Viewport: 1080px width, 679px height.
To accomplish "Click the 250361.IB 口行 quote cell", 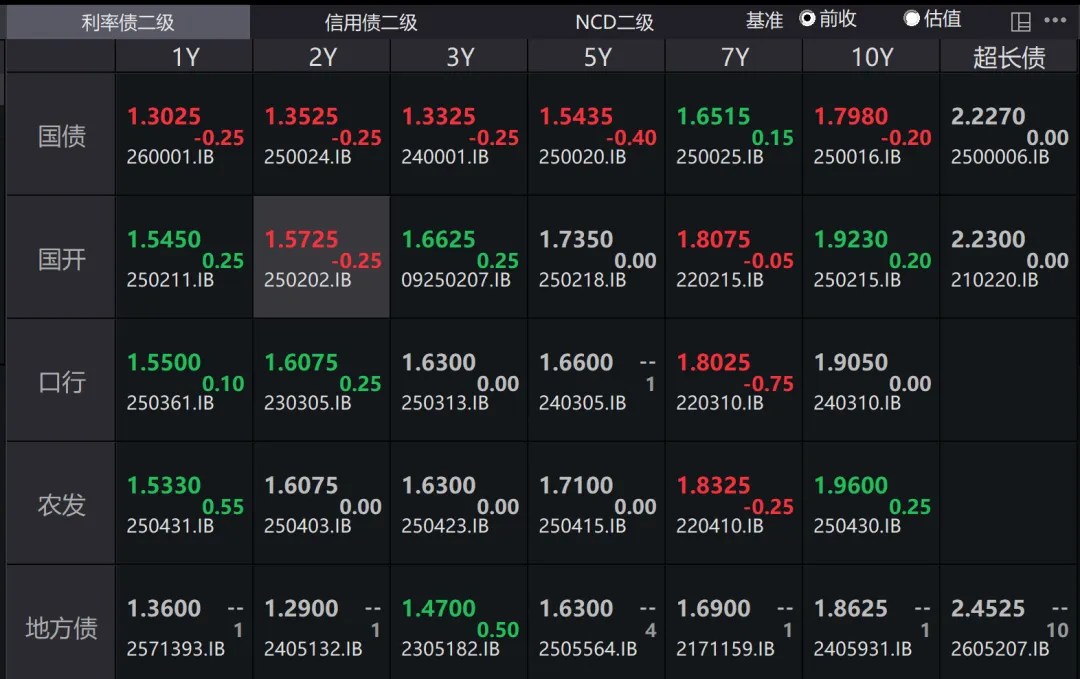I will pos(185,382).
